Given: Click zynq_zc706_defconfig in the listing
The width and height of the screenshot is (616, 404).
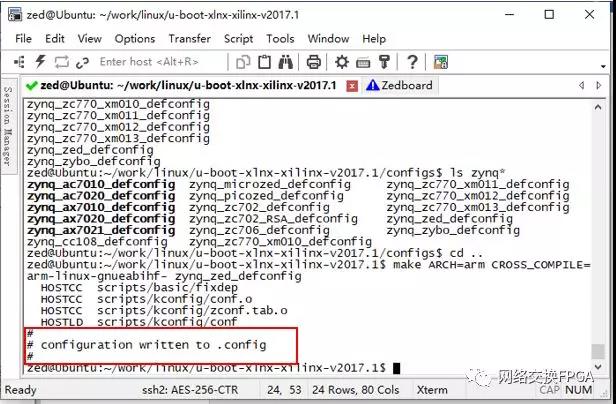Looking at the screenshot, I should point(259,230).
